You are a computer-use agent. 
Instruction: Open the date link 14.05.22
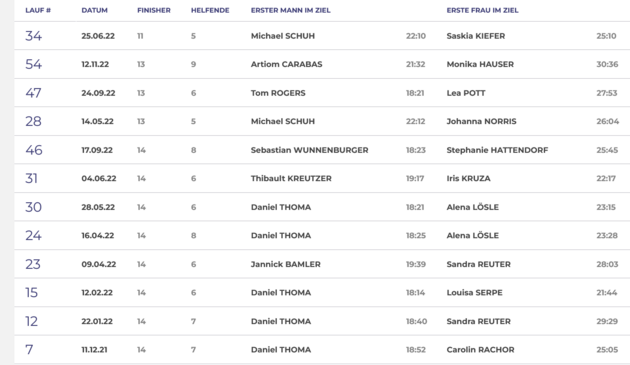point(97,121)
